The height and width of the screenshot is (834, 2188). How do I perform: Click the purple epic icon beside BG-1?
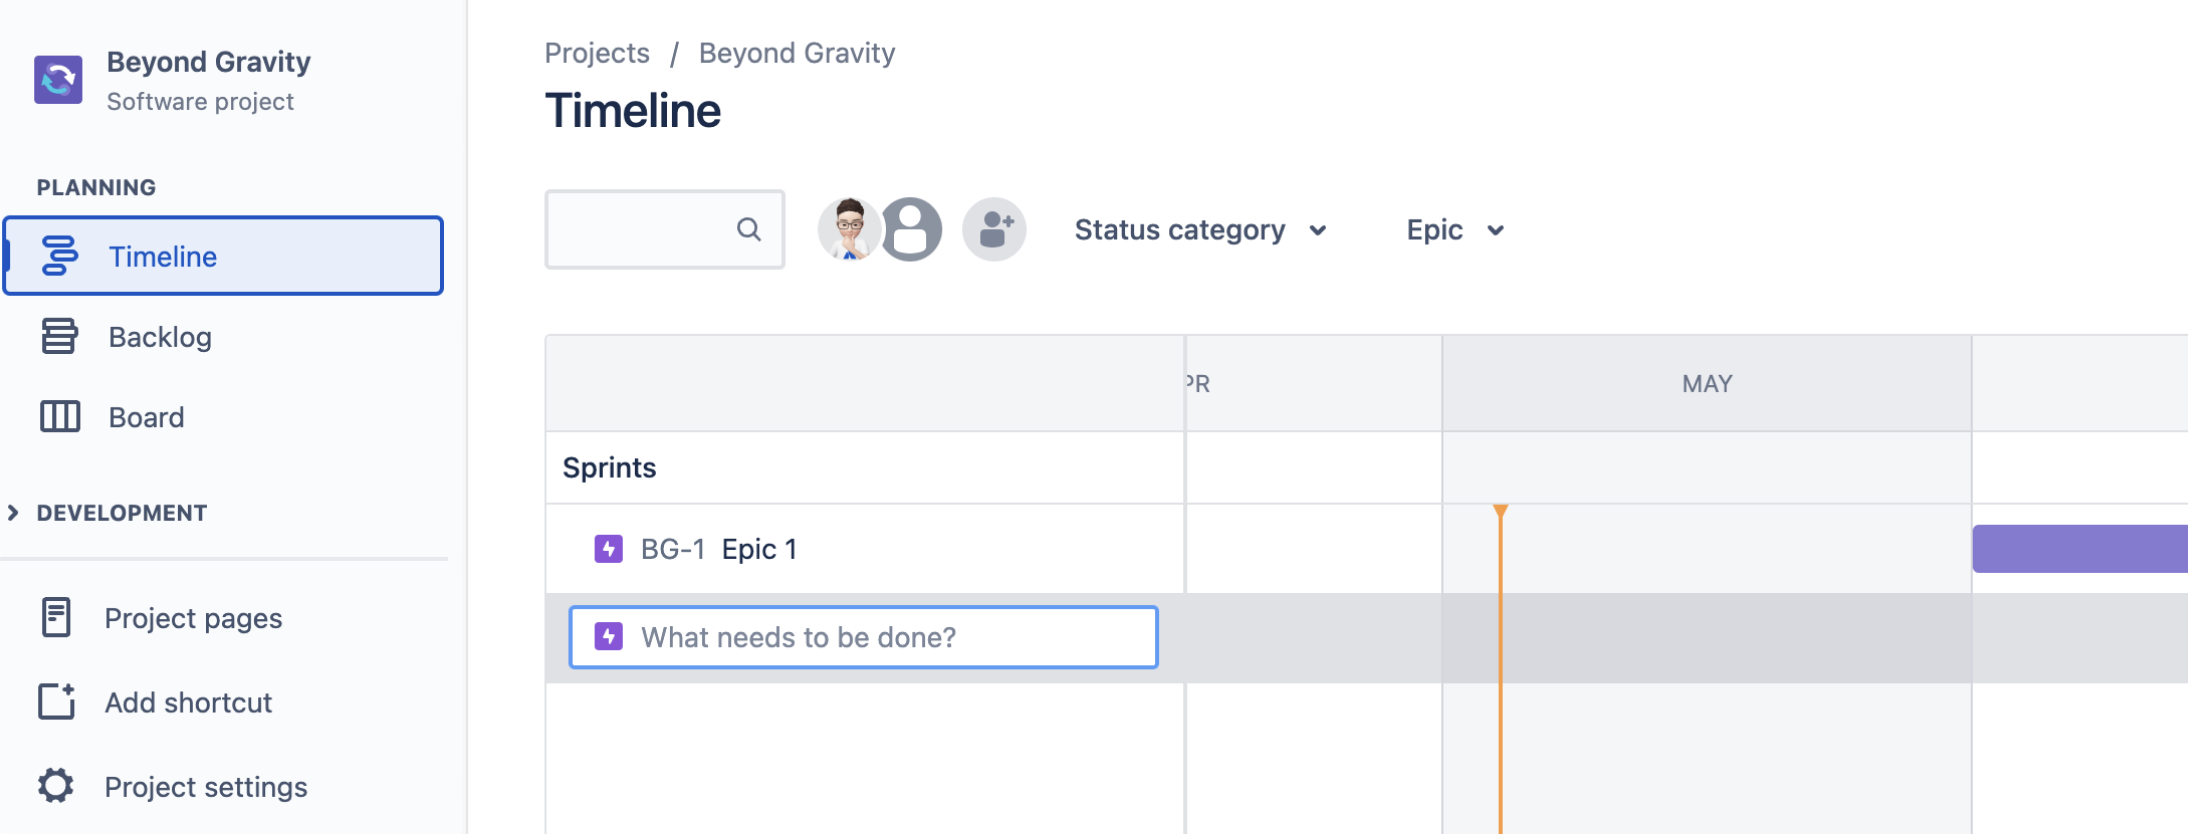tap(608, 549)
